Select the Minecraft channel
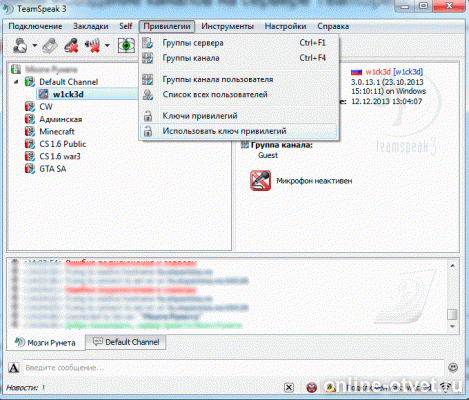 point(57,132)
